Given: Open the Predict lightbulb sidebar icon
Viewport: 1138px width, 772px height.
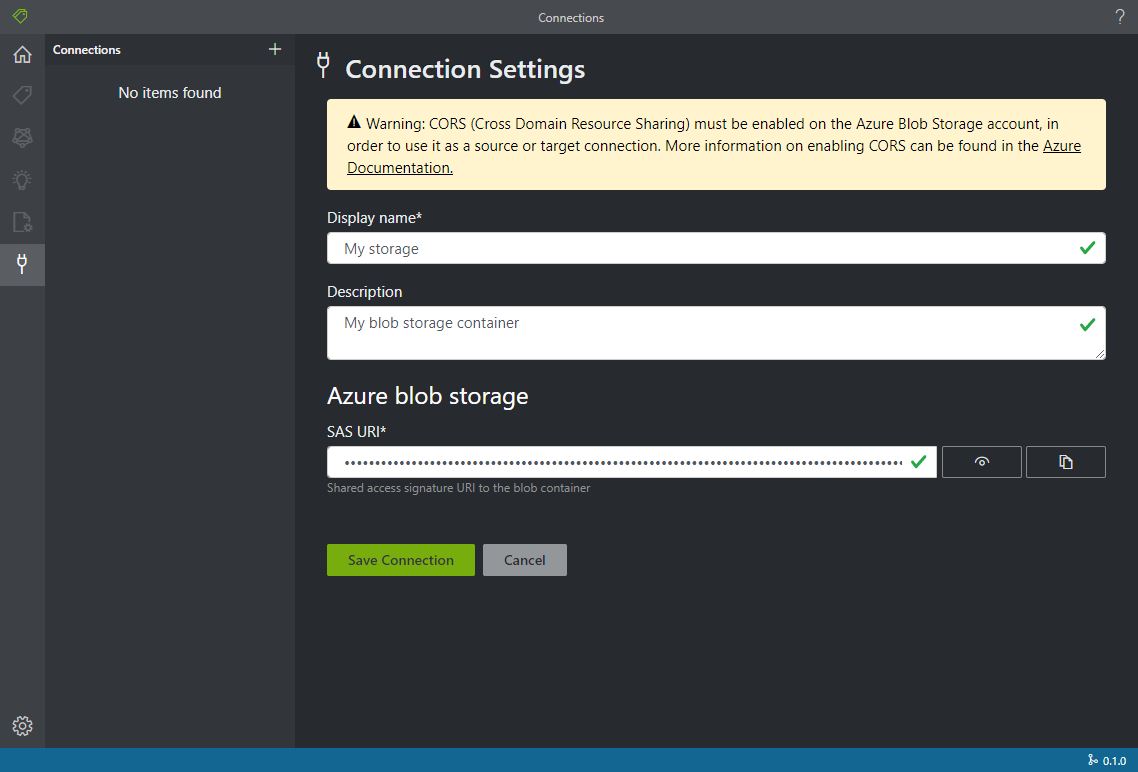Looking at the screenshot, I should 22,180.
